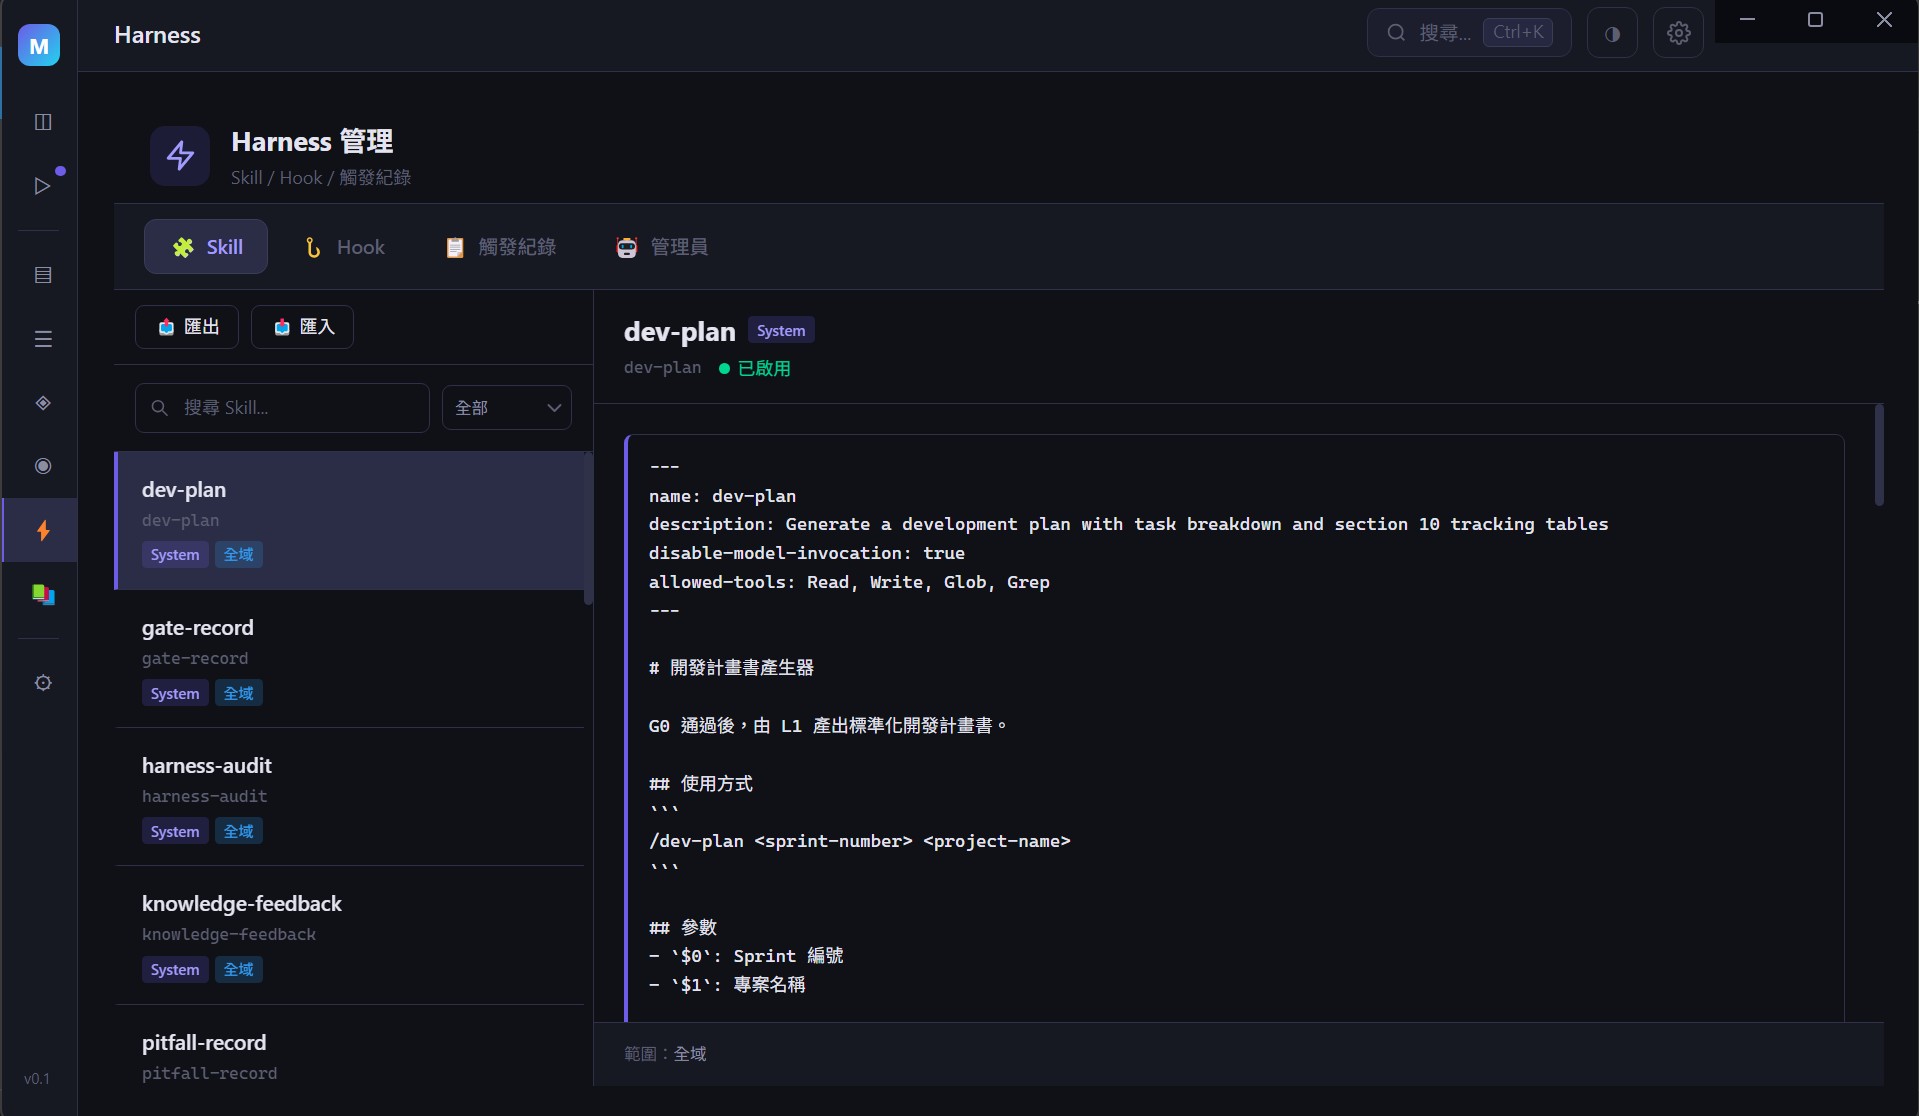Click the top search magnifier icon
Viewport: 1919px width, 1116px height.
(1396, 32)
